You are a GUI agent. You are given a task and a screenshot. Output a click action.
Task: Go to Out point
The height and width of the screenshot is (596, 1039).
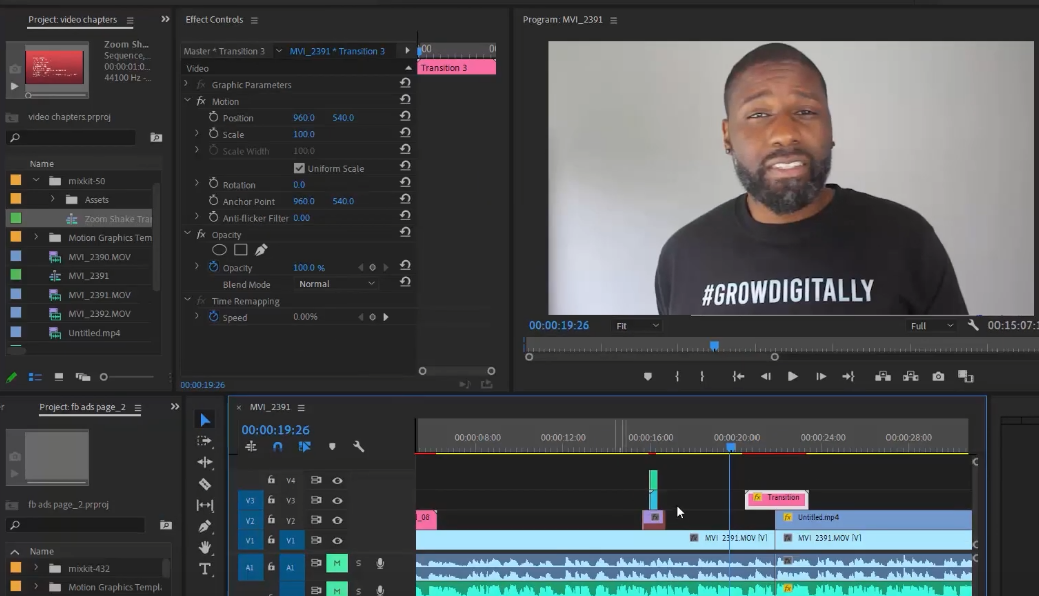click(848, 377)
